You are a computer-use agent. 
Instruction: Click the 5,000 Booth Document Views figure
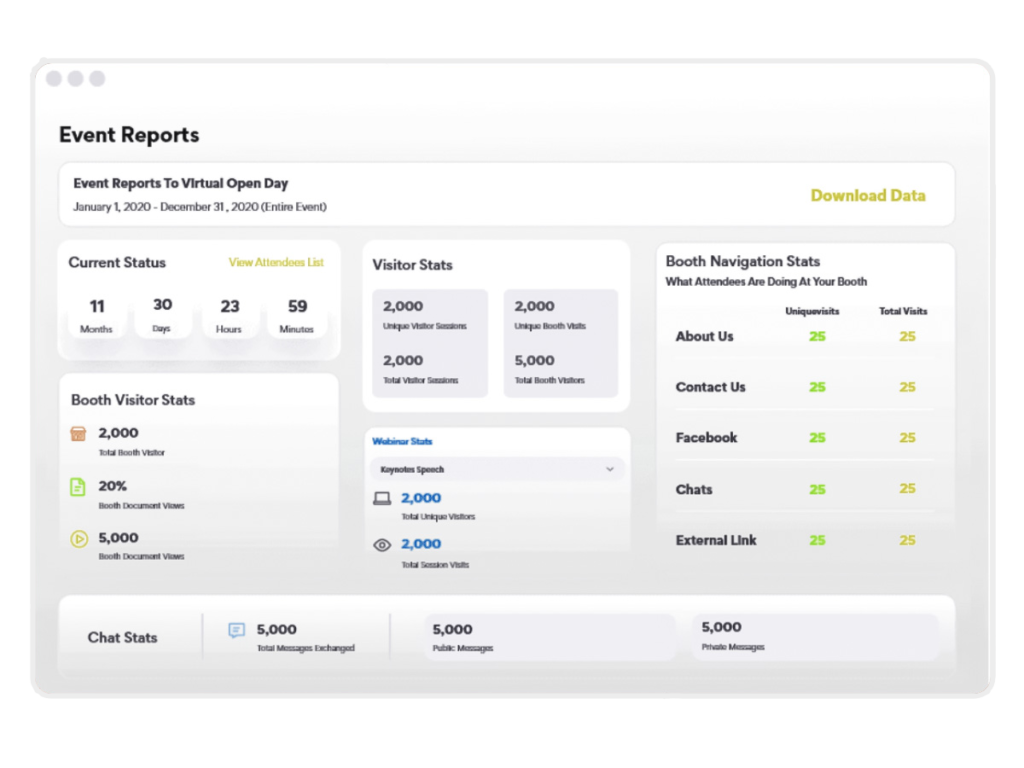coord(118,538)
